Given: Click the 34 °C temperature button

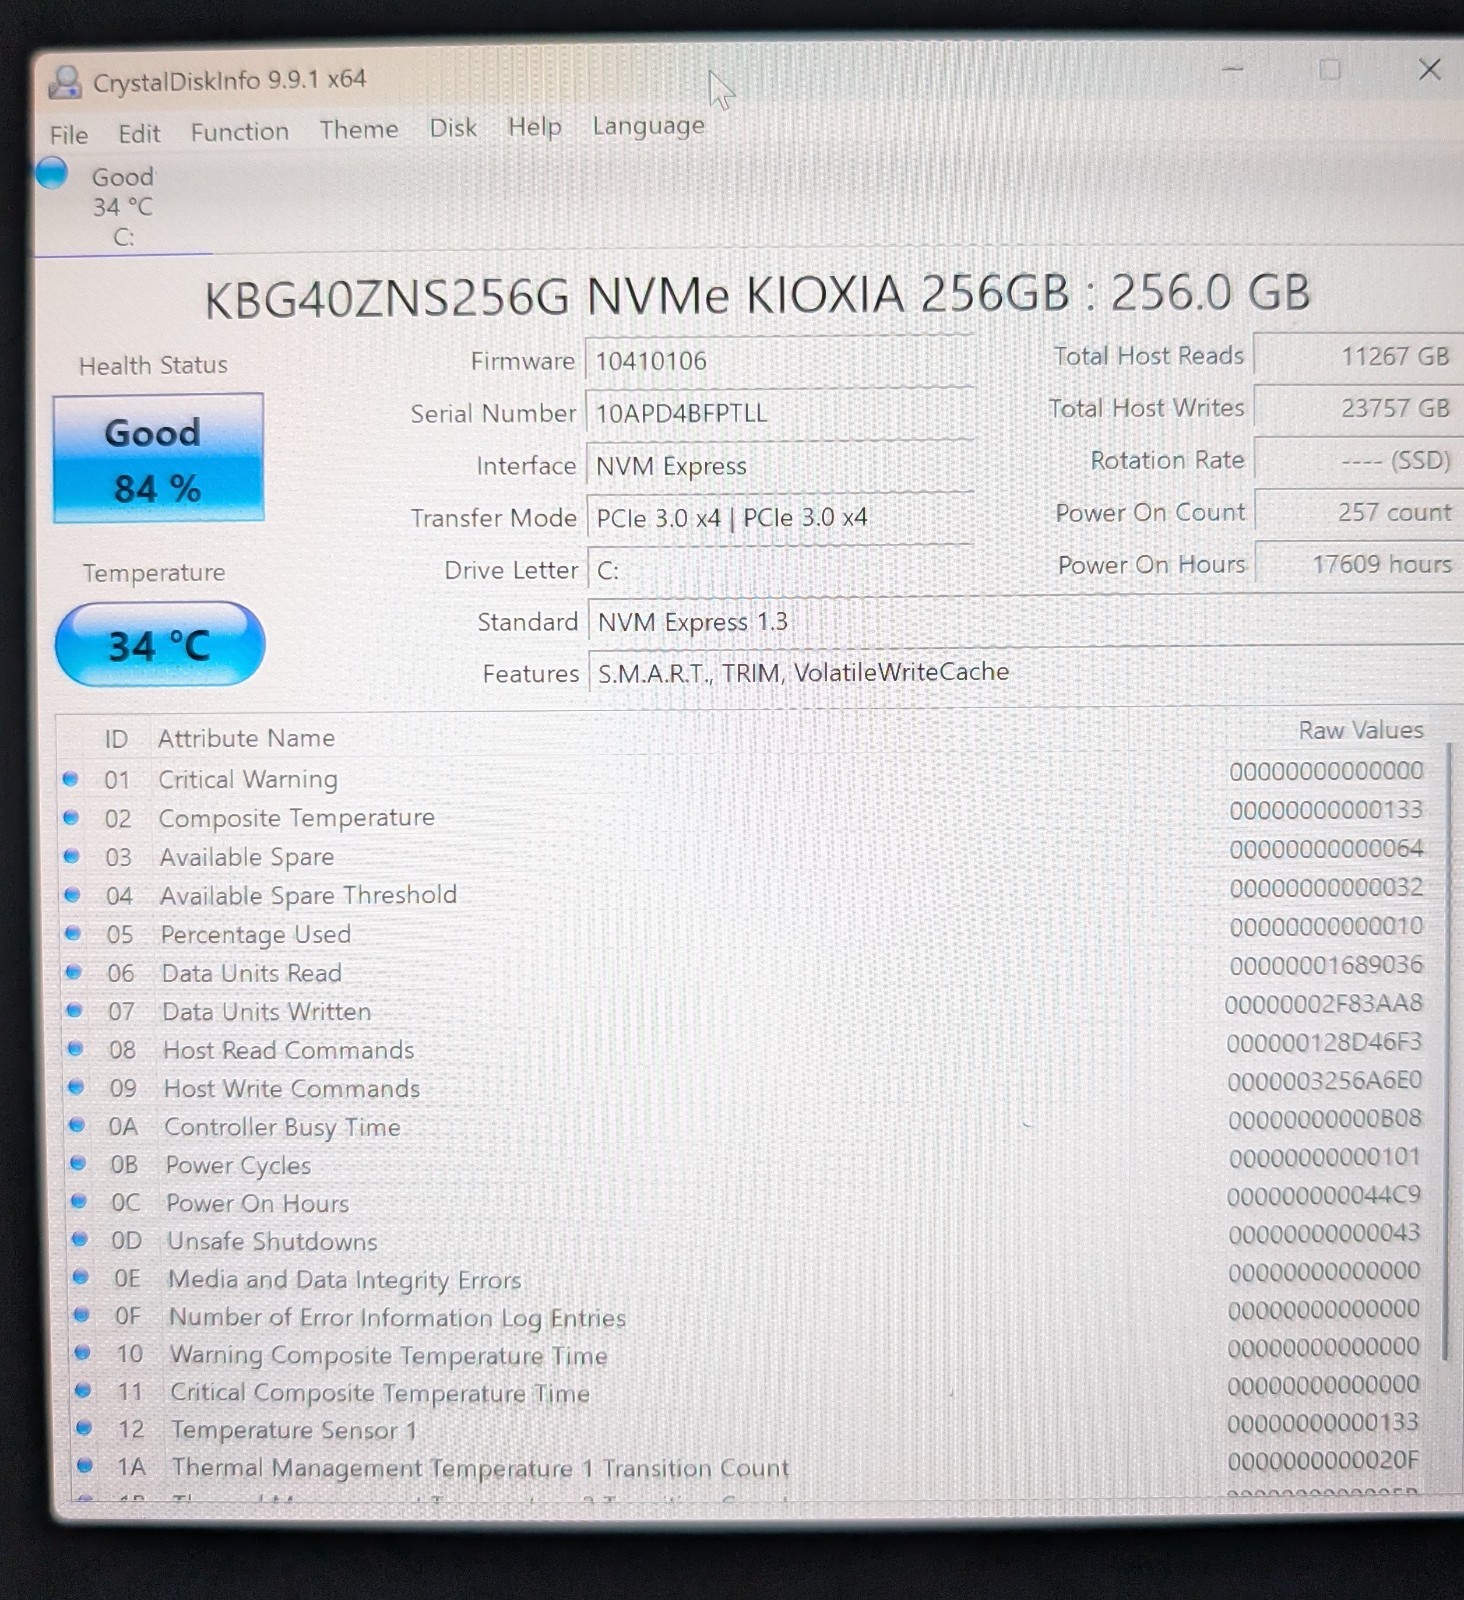Looking at the screenshot, I should pos(160,645).
